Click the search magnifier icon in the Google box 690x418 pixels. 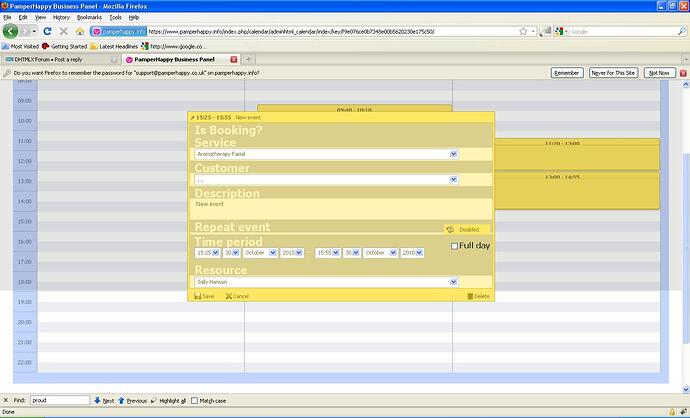(x=681, y=32)
